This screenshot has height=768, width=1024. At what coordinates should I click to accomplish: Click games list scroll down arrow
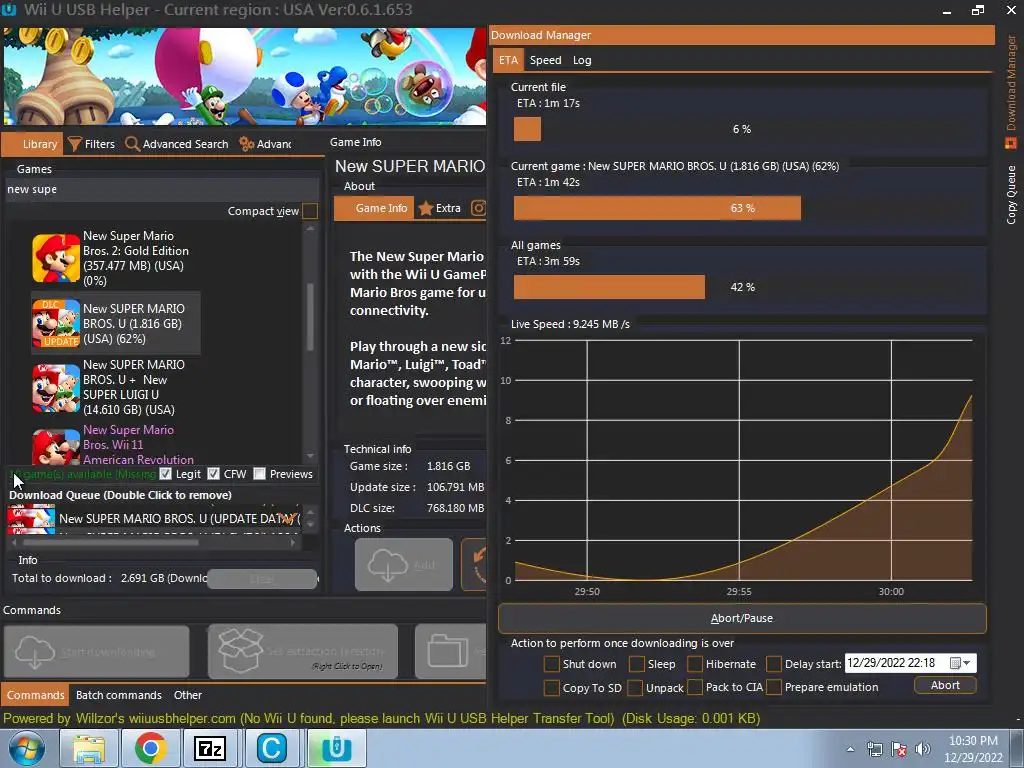(x=310, y=456)
